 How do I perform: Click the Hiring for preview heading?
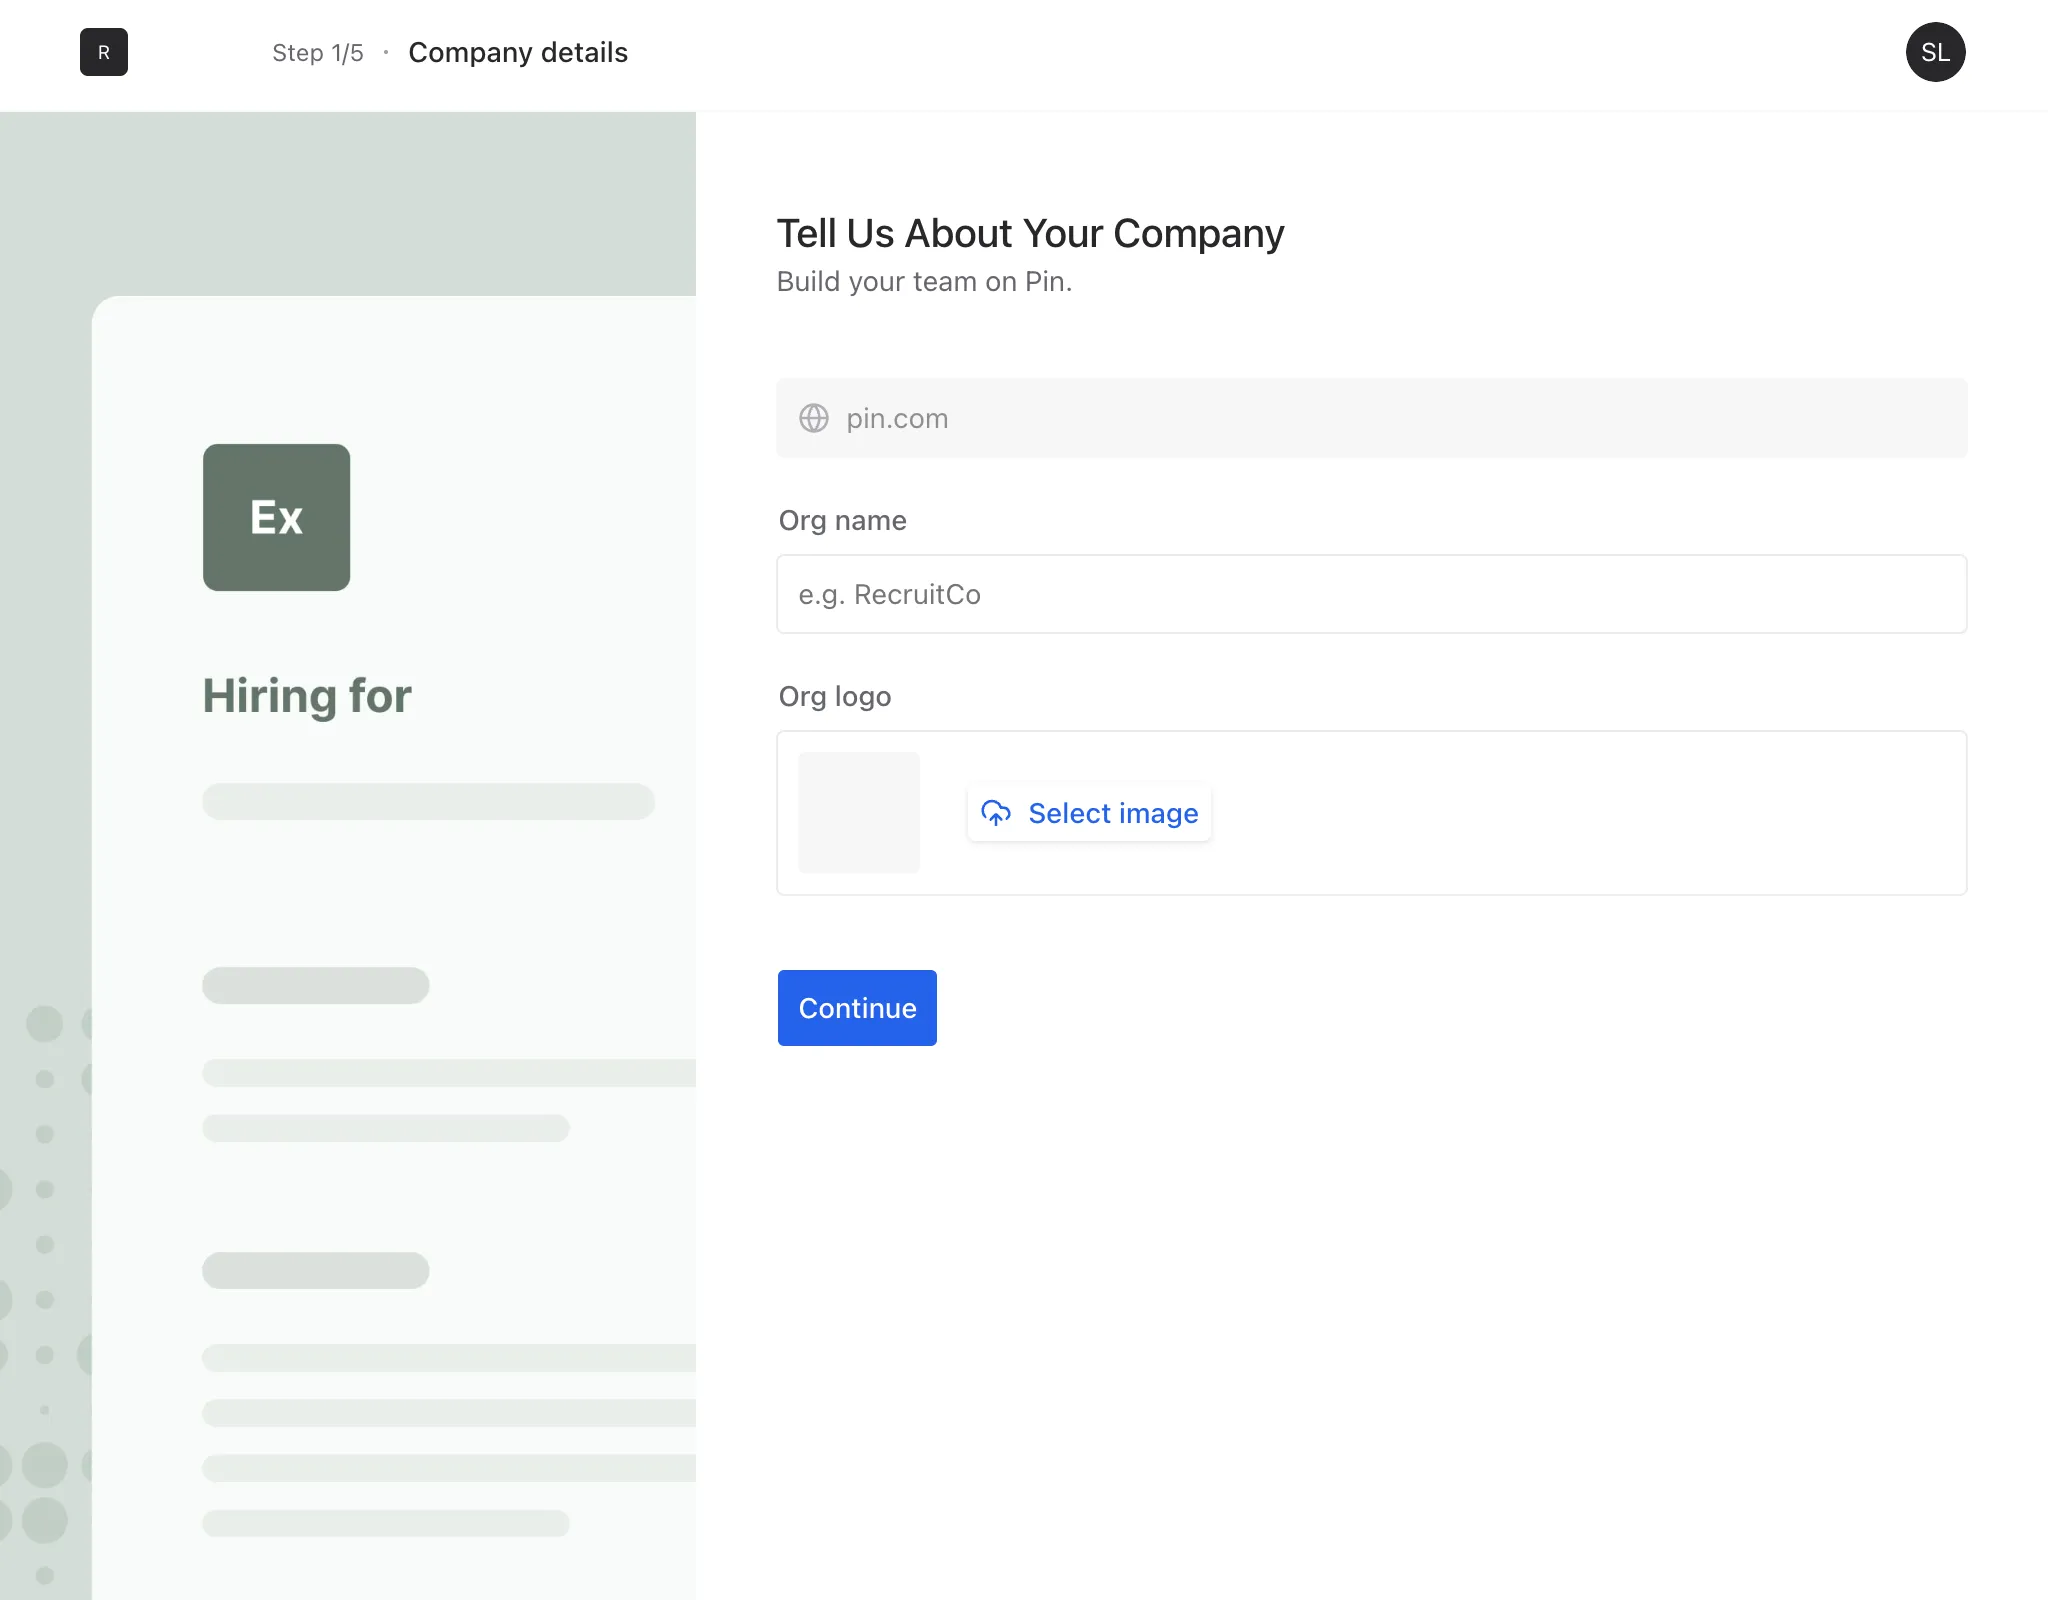307,696
